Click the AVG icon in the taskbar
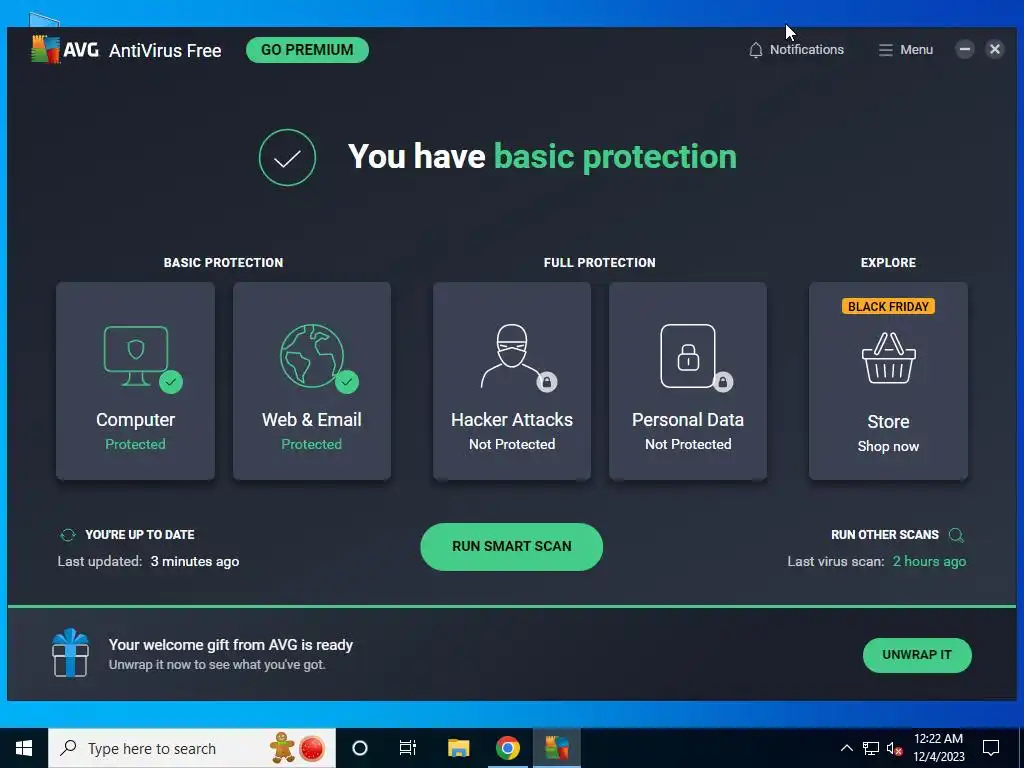Screen dimensions: 1024x768 click(557, 748)
